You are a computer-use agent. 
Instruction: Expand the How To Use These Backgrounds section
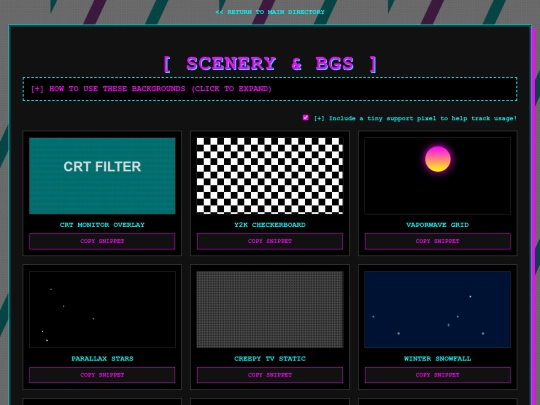[x=270, y=89]
